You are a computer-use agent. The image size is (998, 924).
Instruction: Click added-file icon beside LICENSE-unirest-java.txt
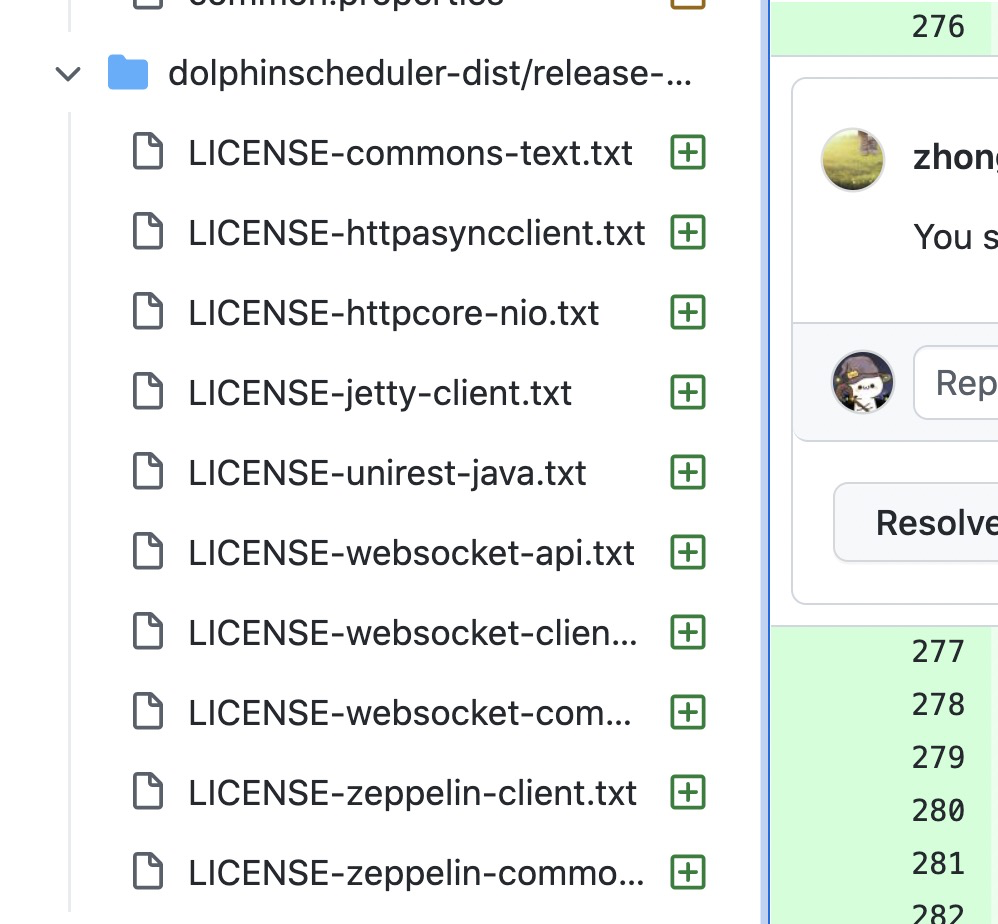pyautogui.click(x=688, y=472)
